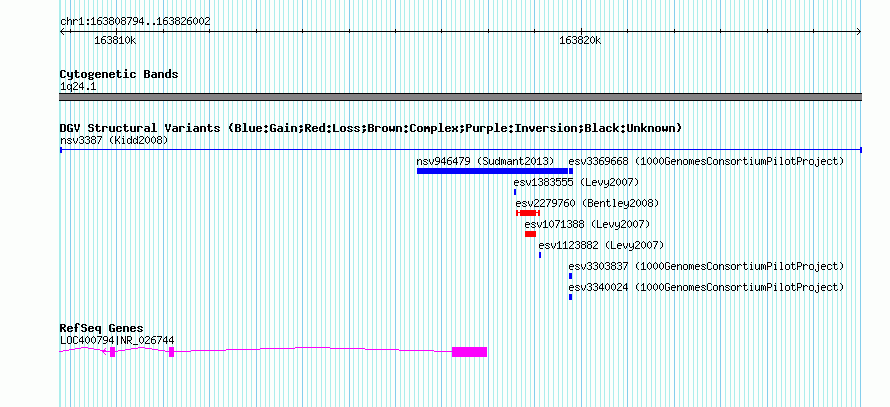The width and height of the screenshot is (890, 407).
Task: Select the esv3340024 small blue variant marker
Action: tap(570, 297)
